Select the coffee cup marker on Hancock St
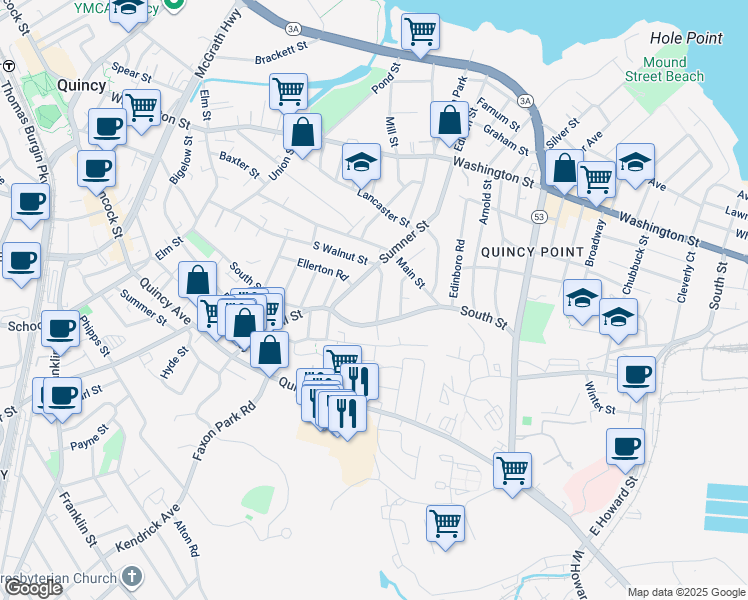This screenshot has width=748, height=600. (96, 169)
